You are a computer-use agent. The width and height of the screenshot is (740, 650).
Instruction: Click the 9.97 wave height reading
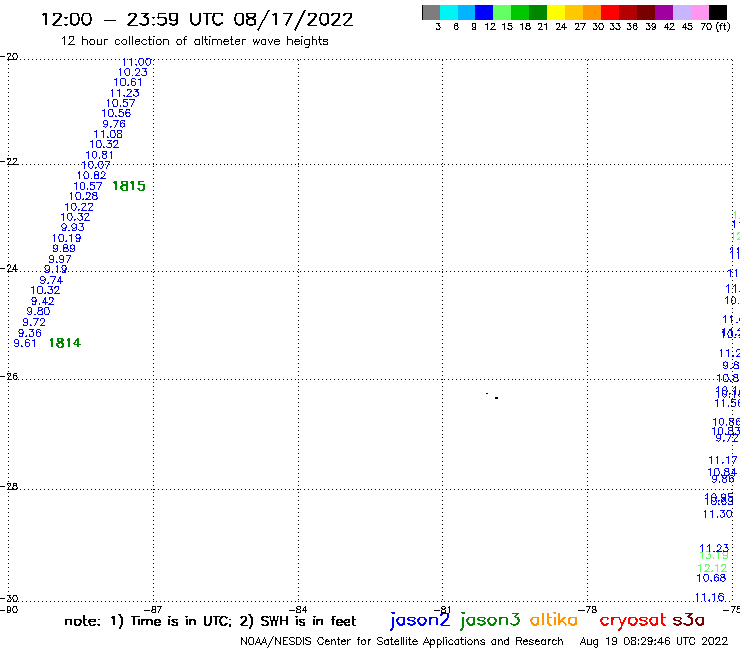[60, 259]
